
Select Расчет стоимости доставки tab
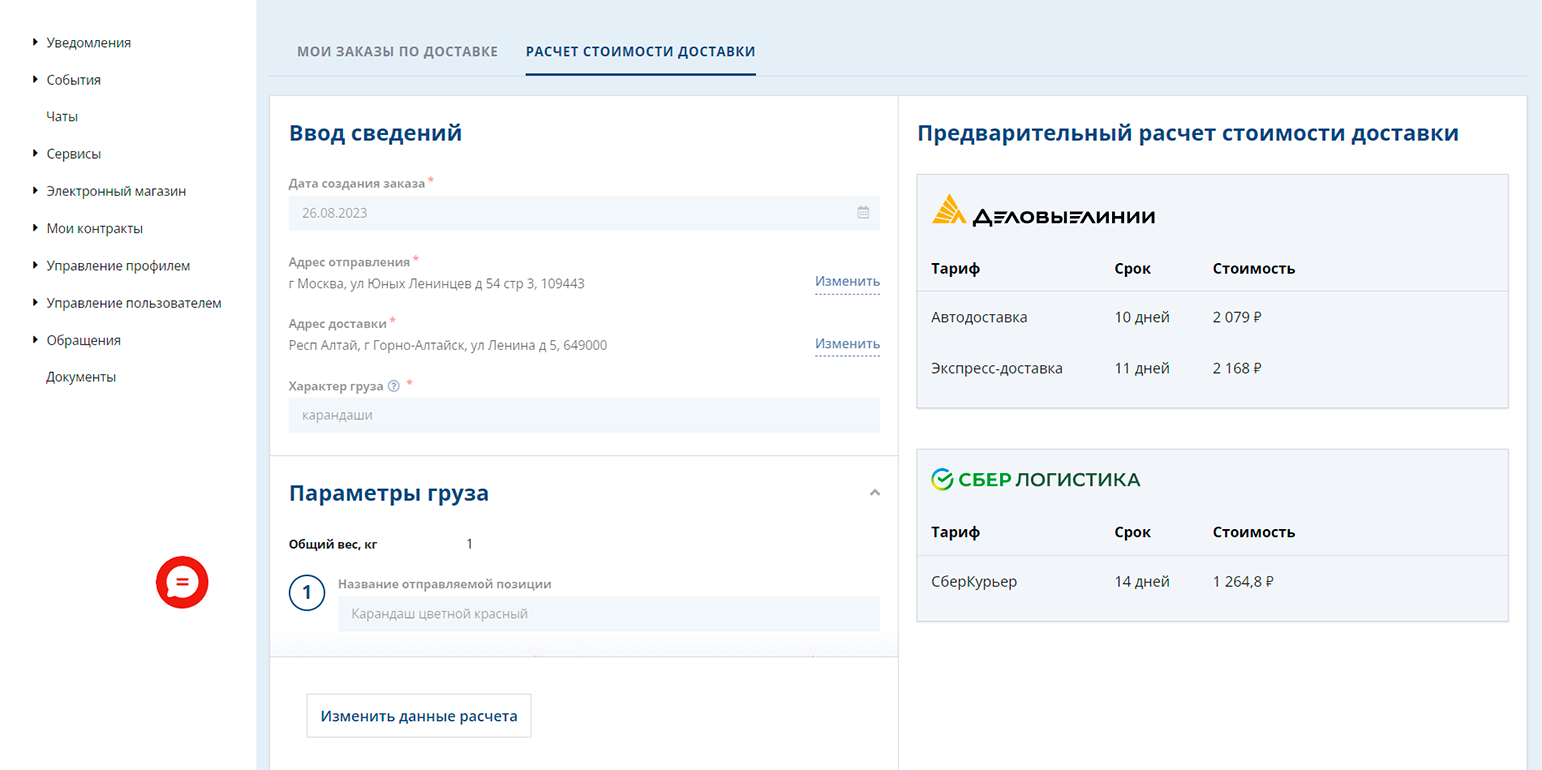(x=641, y=51)
